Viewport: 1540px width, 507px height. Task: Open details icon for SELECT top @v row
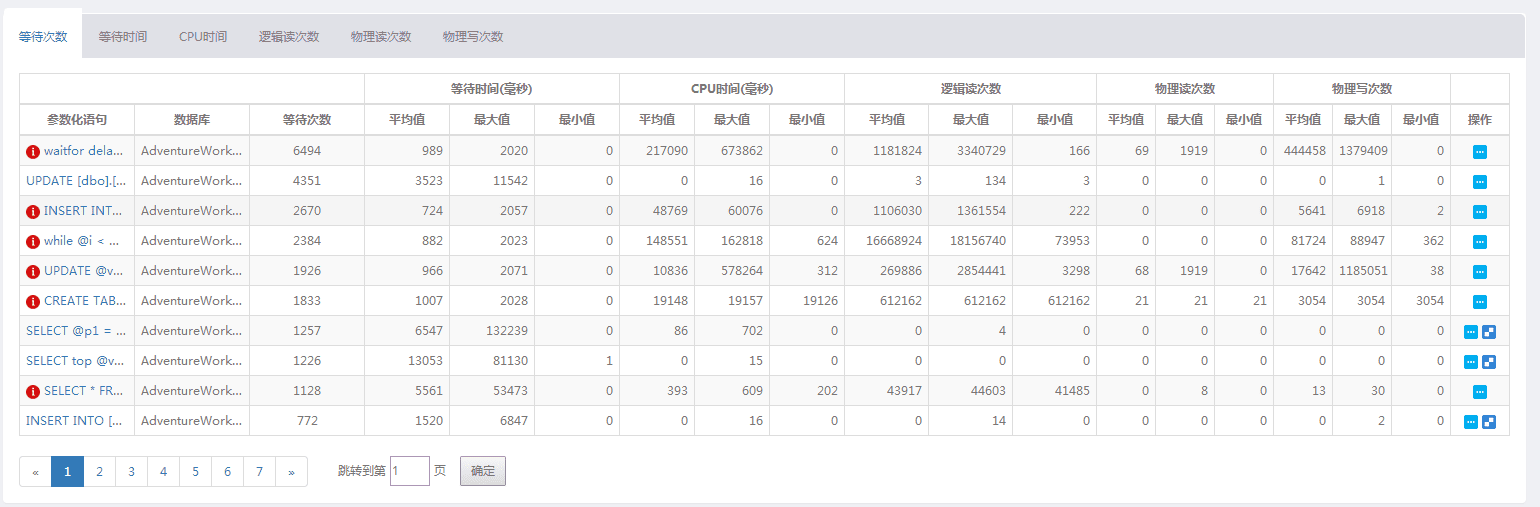coord(1471,362)
